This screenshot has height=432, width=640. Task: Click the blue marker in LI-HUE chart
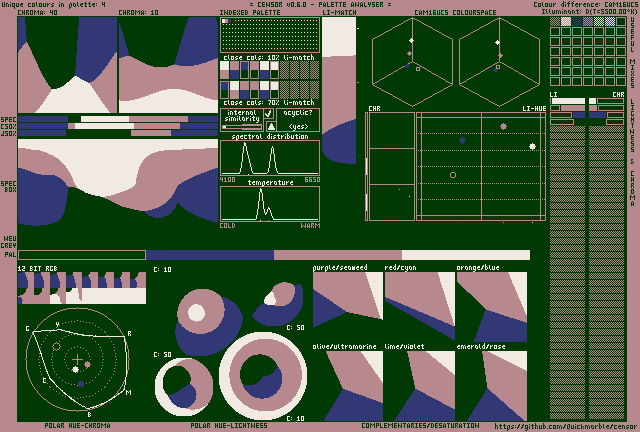coord(462,140)
